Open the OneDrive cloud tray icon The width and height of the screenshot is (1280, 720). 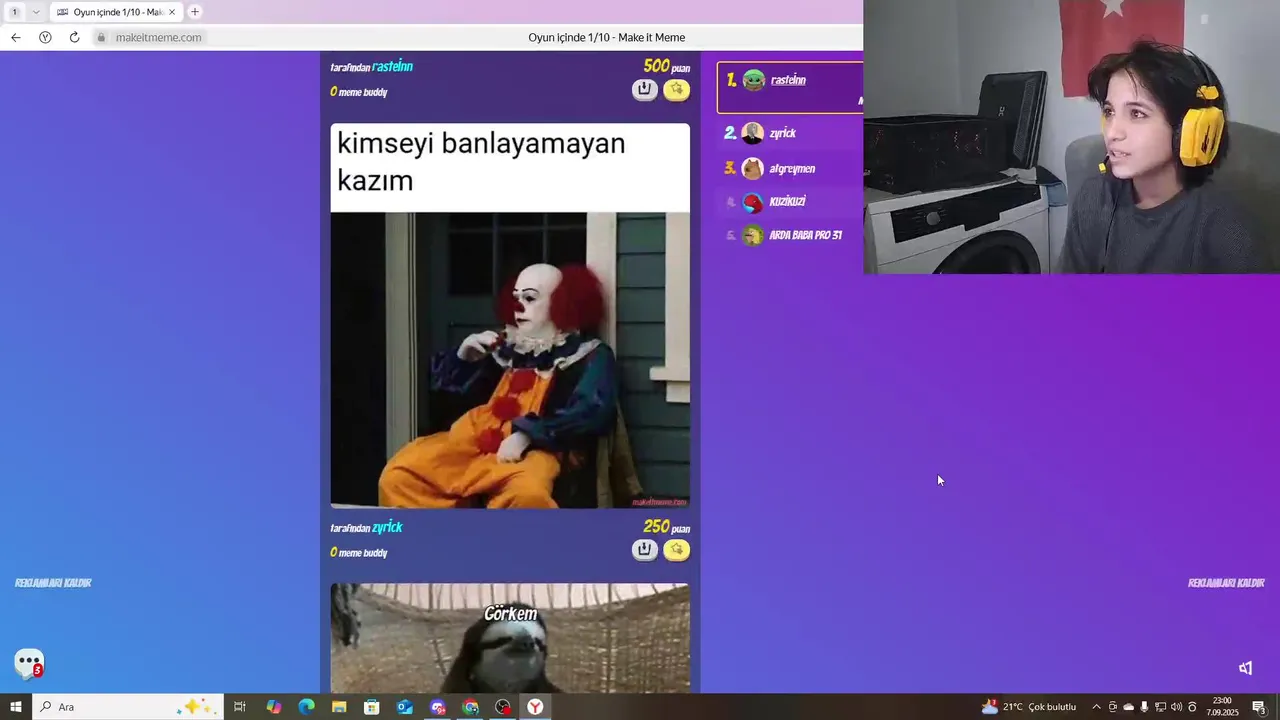coord(1129,707)
